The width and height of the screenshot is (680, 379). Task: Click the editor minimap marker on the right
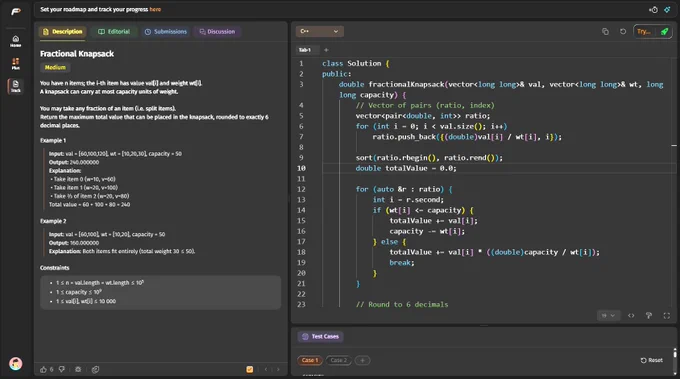(x=674, y=146)
